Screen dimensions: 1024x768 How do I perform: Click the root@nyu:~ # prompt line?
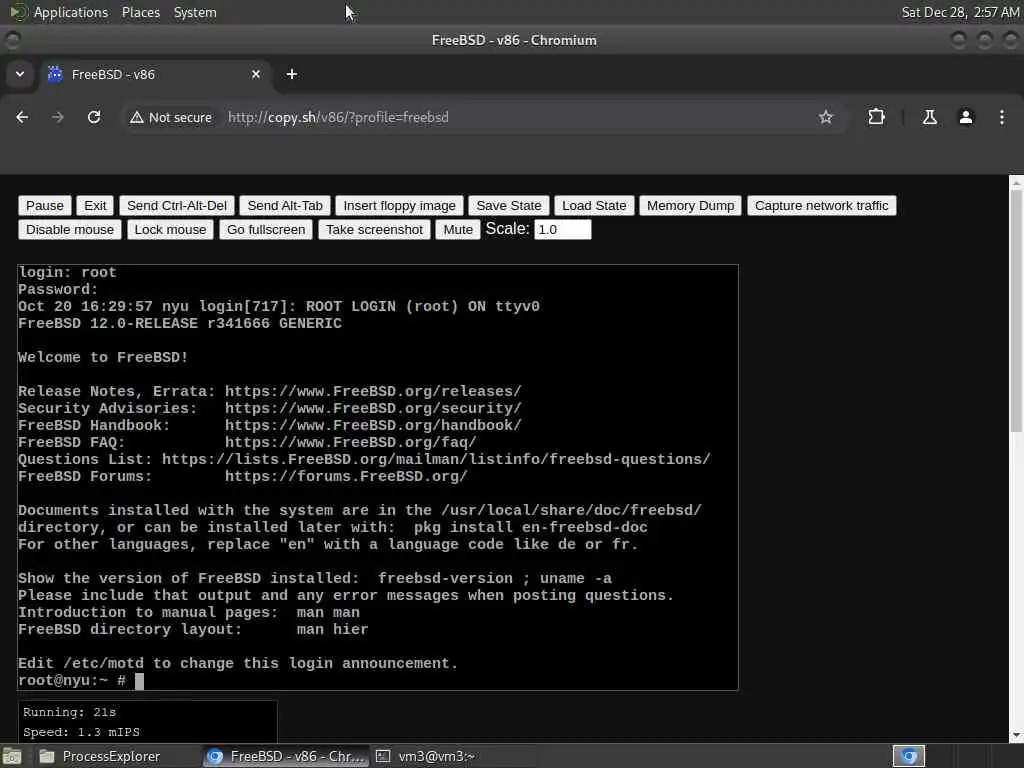click(81, 680)
